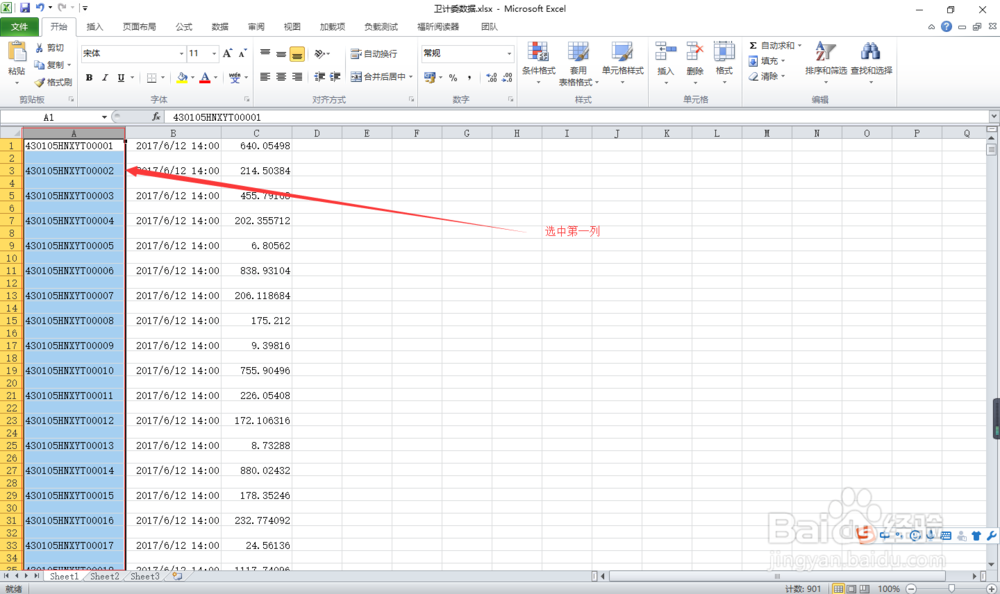Viewport: 1000px width, 594px height.
Task: Toggle center text horizontally
Action: (281, 77)
